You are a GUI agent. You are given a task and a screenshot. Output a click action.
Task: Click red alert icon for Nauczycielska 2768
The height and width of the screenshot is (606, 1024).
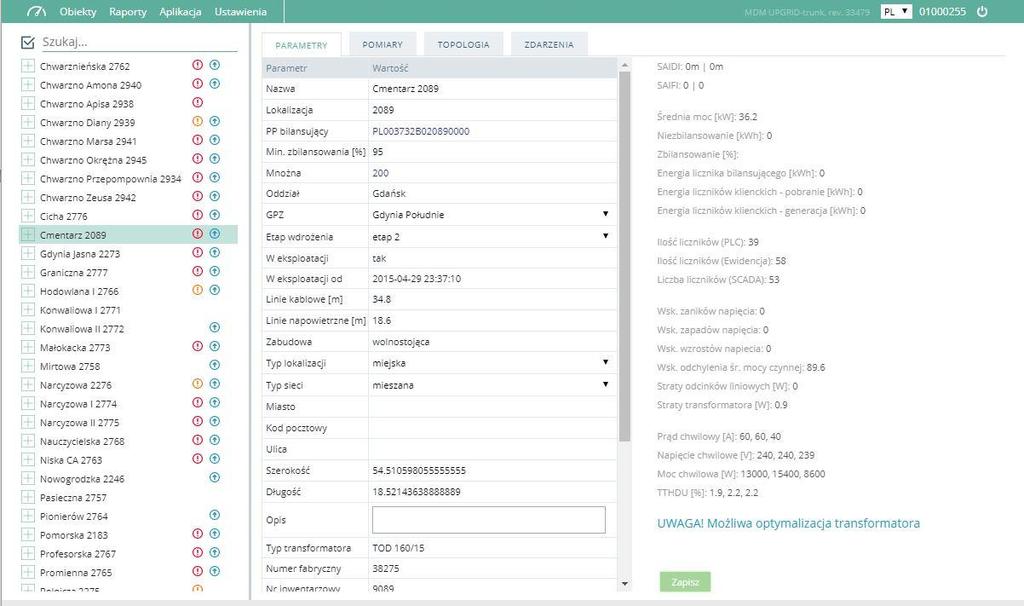click(x=197, y=440)
